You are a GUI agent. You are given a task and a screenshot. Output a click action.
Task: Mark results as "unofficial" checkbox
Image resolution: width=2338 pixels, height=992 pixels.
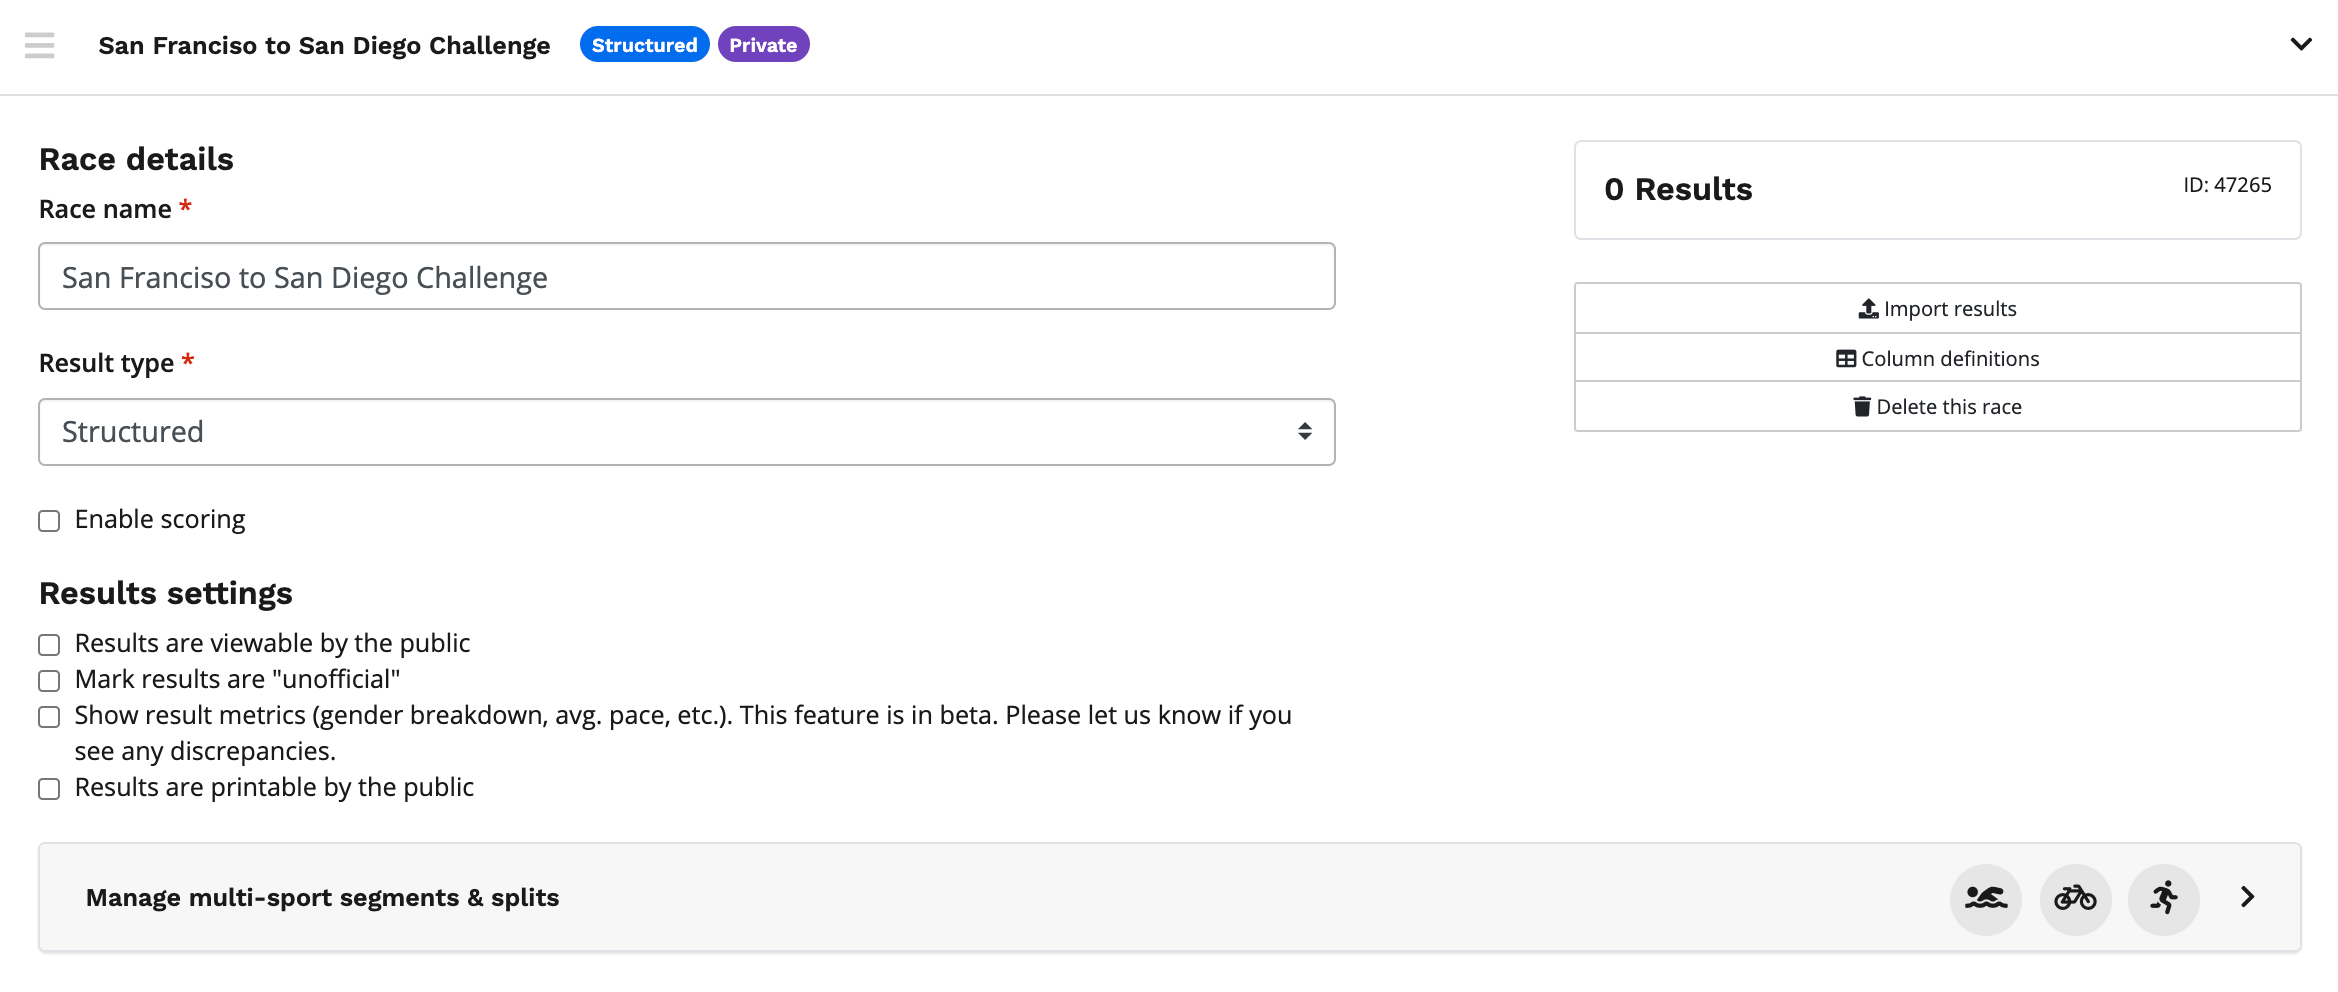point(49,681)
